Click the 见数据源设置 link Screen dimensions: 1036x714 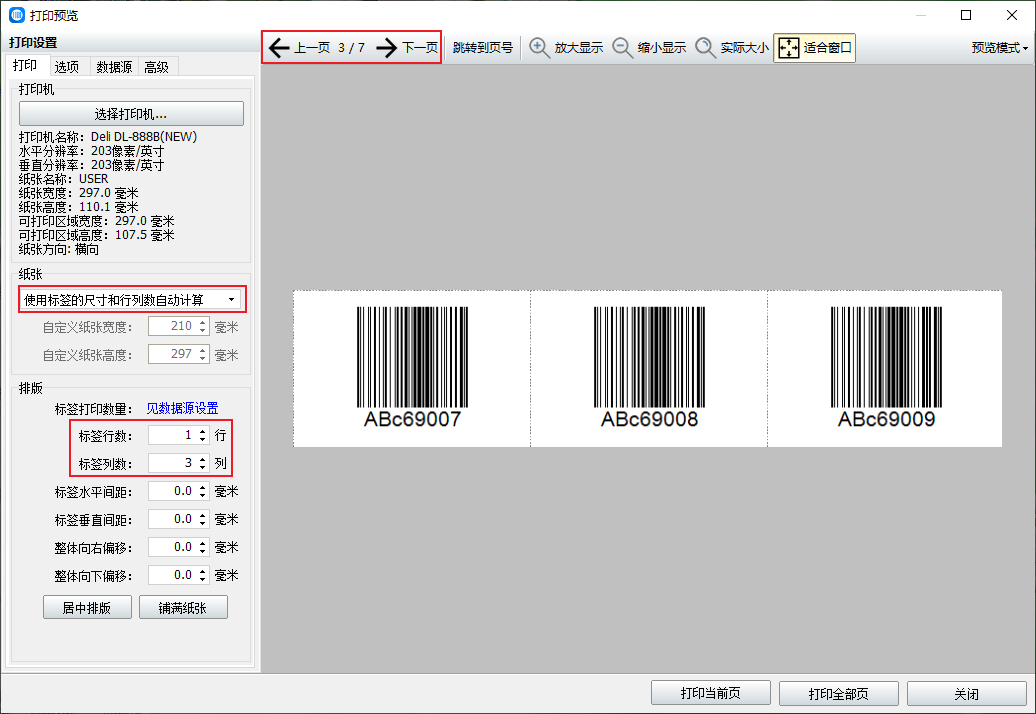182,408
